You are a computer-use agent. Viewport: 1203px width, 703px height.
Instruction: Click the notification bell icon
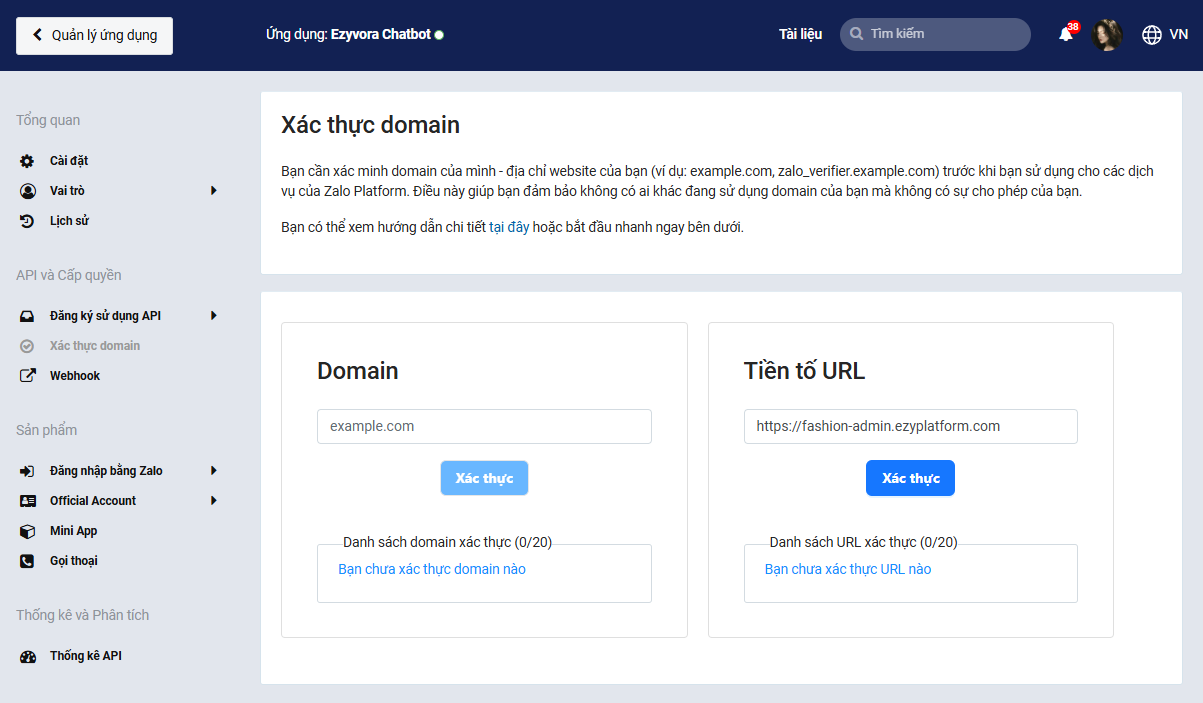pyautogui.click(x=1066, y=35)
